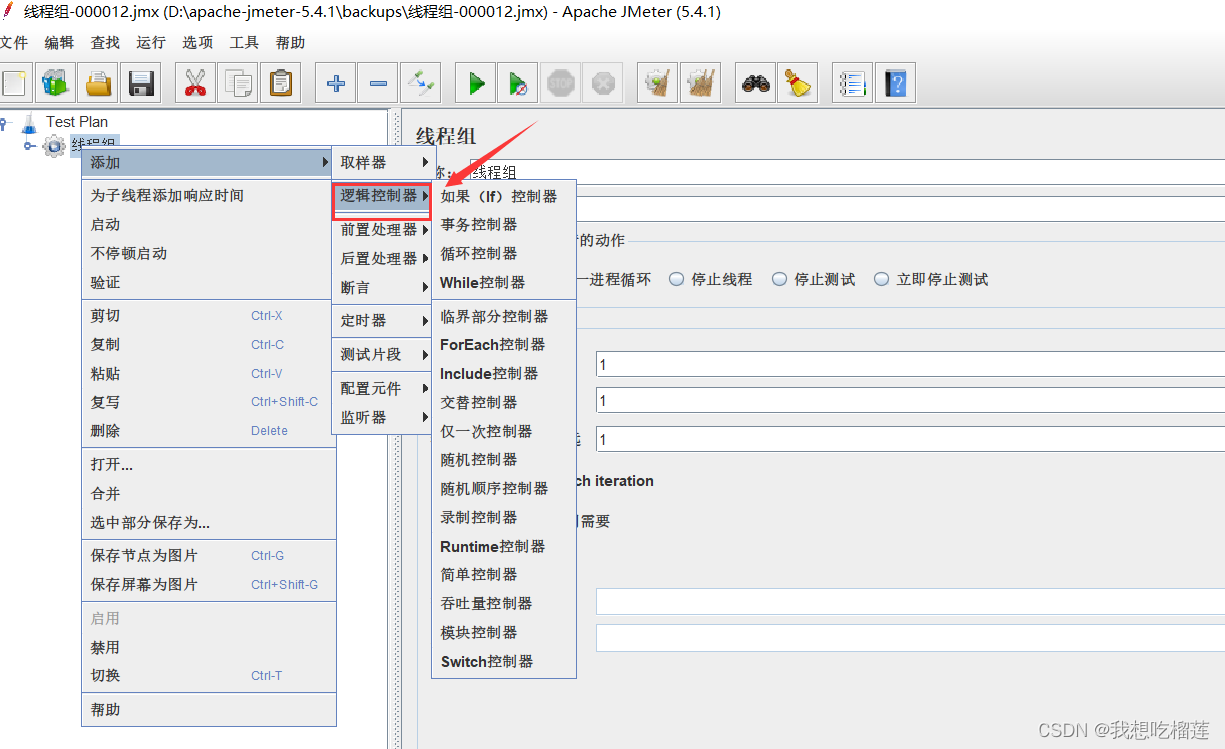Open the 查找 menu
1225x749 pixels.
click(x=105, y=42)
